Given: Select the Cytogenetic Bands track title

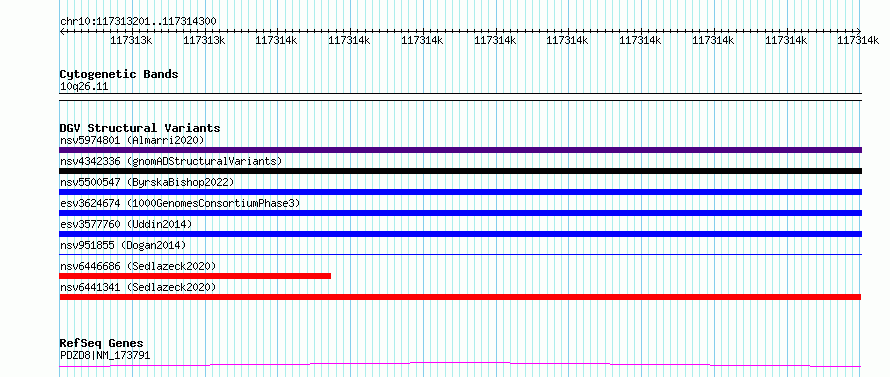Looking at the screenshot, I should (119, 74).
